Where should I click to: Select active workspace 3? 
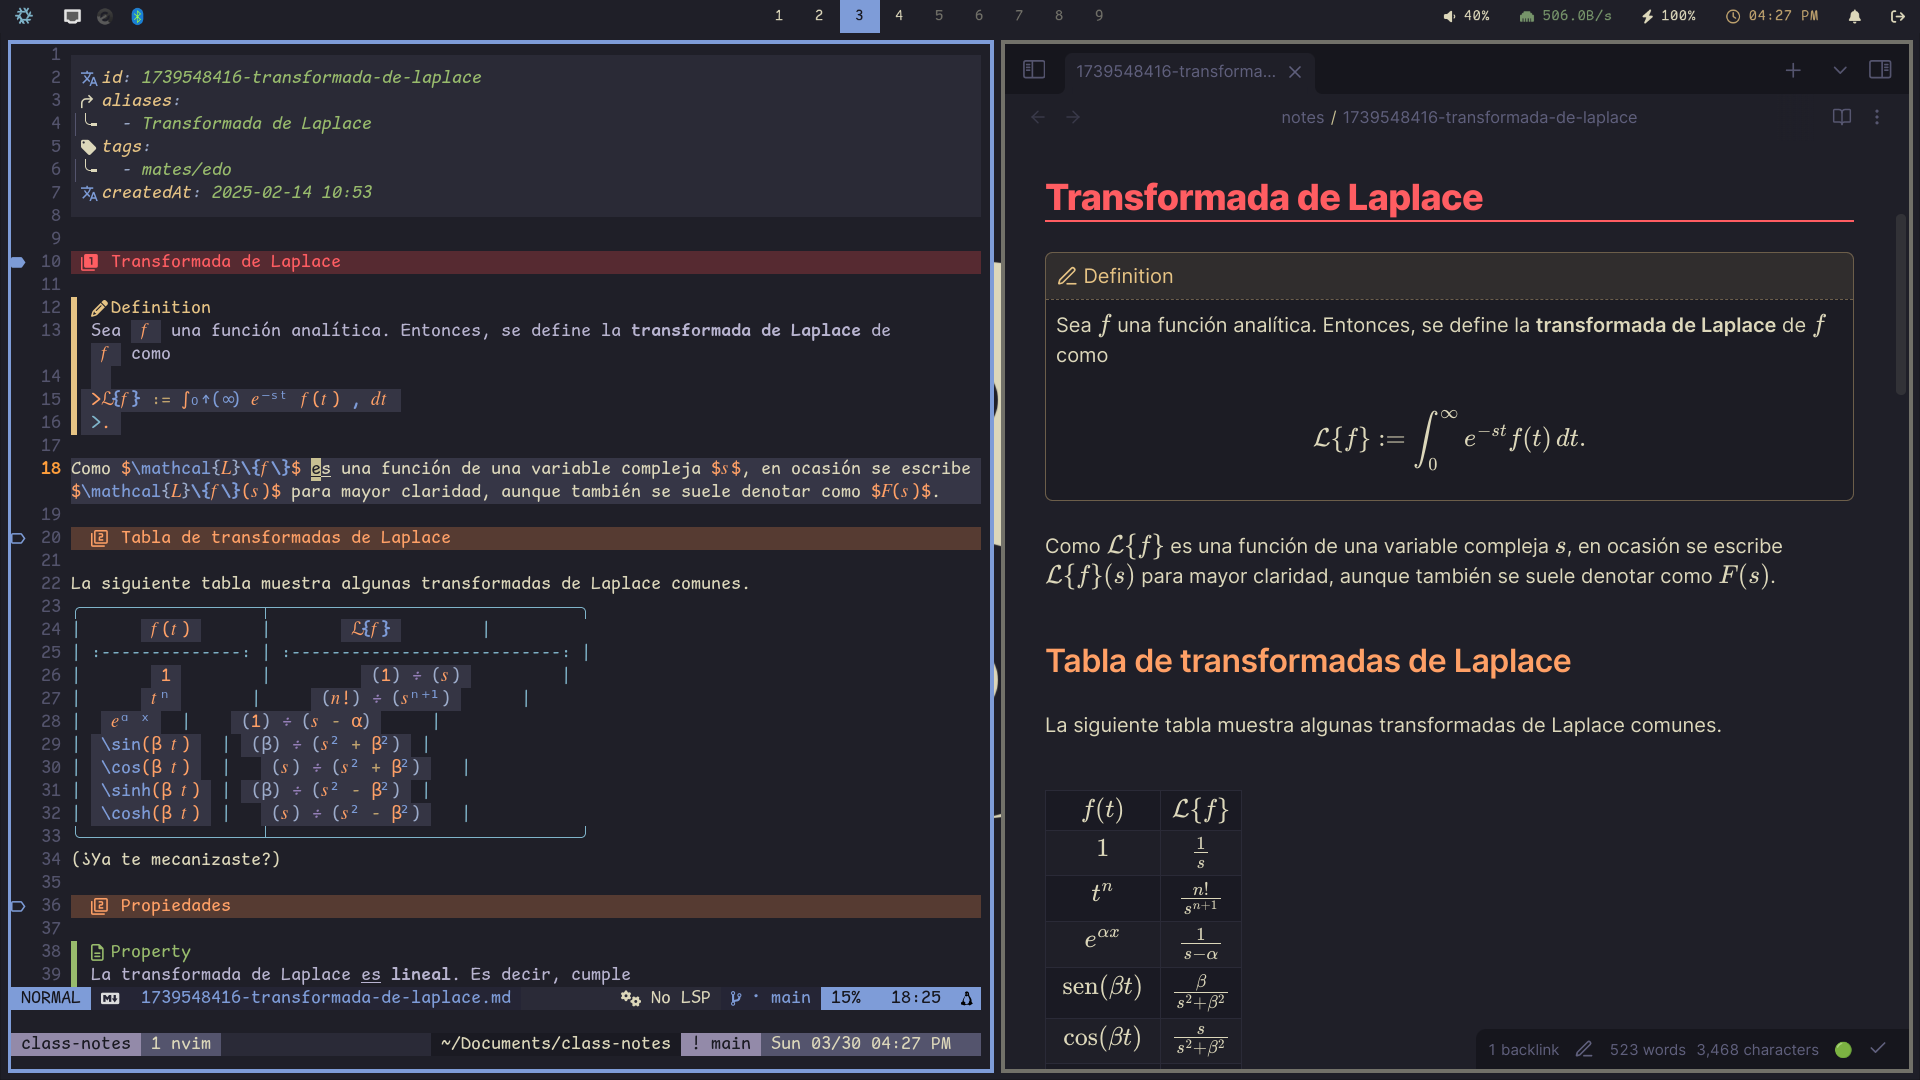click(859, 16)
